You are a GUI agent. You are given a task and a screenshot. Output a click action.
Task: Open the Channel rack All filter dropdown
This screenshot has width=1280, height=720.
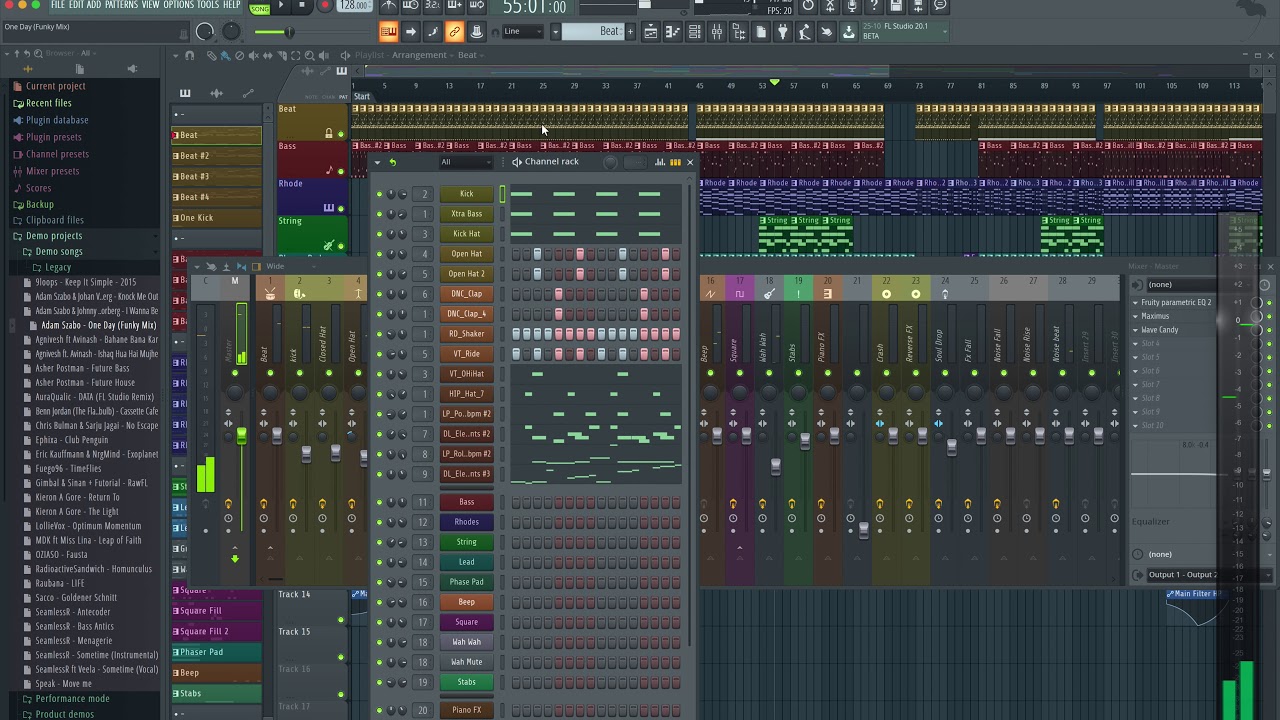466,162
